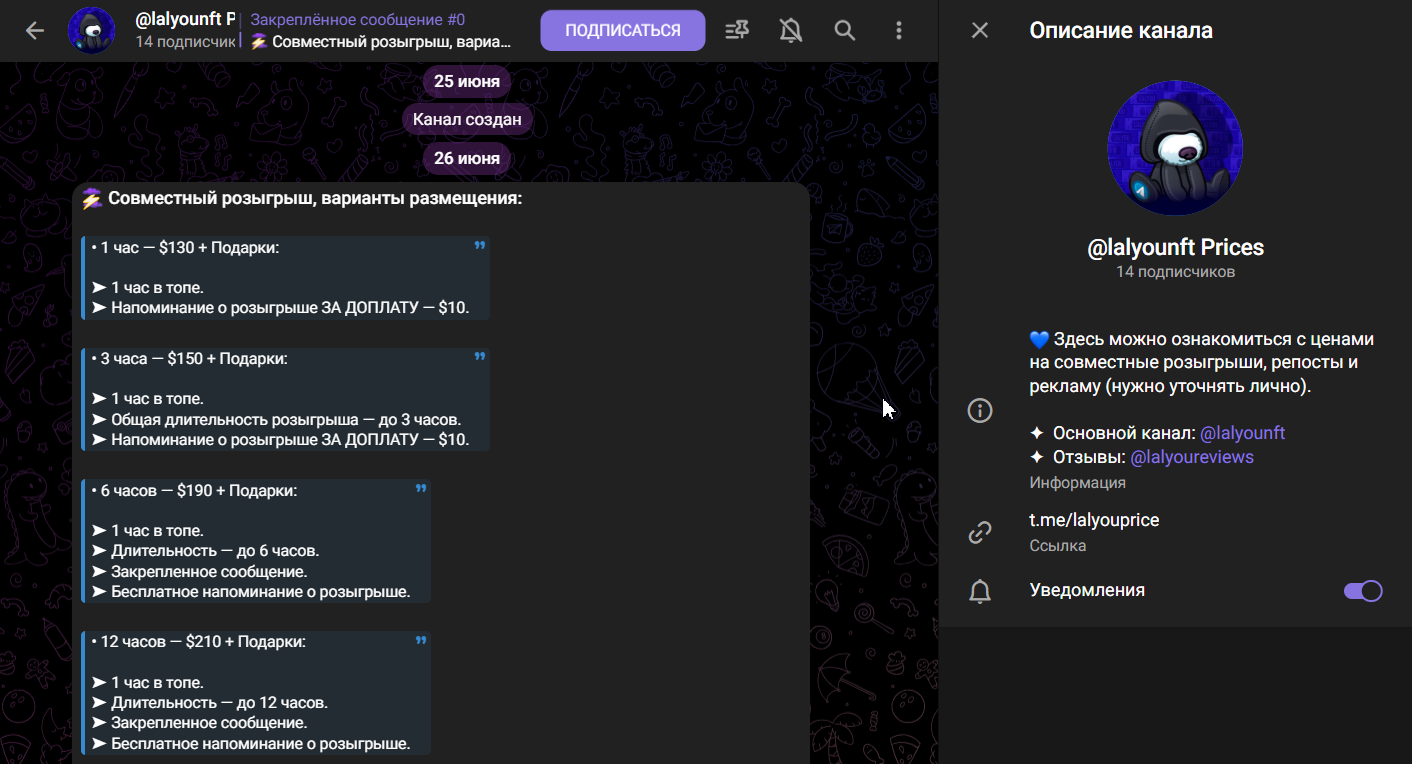
Task: Open @lalyounft main channel link
Action: click(1242, 433)
